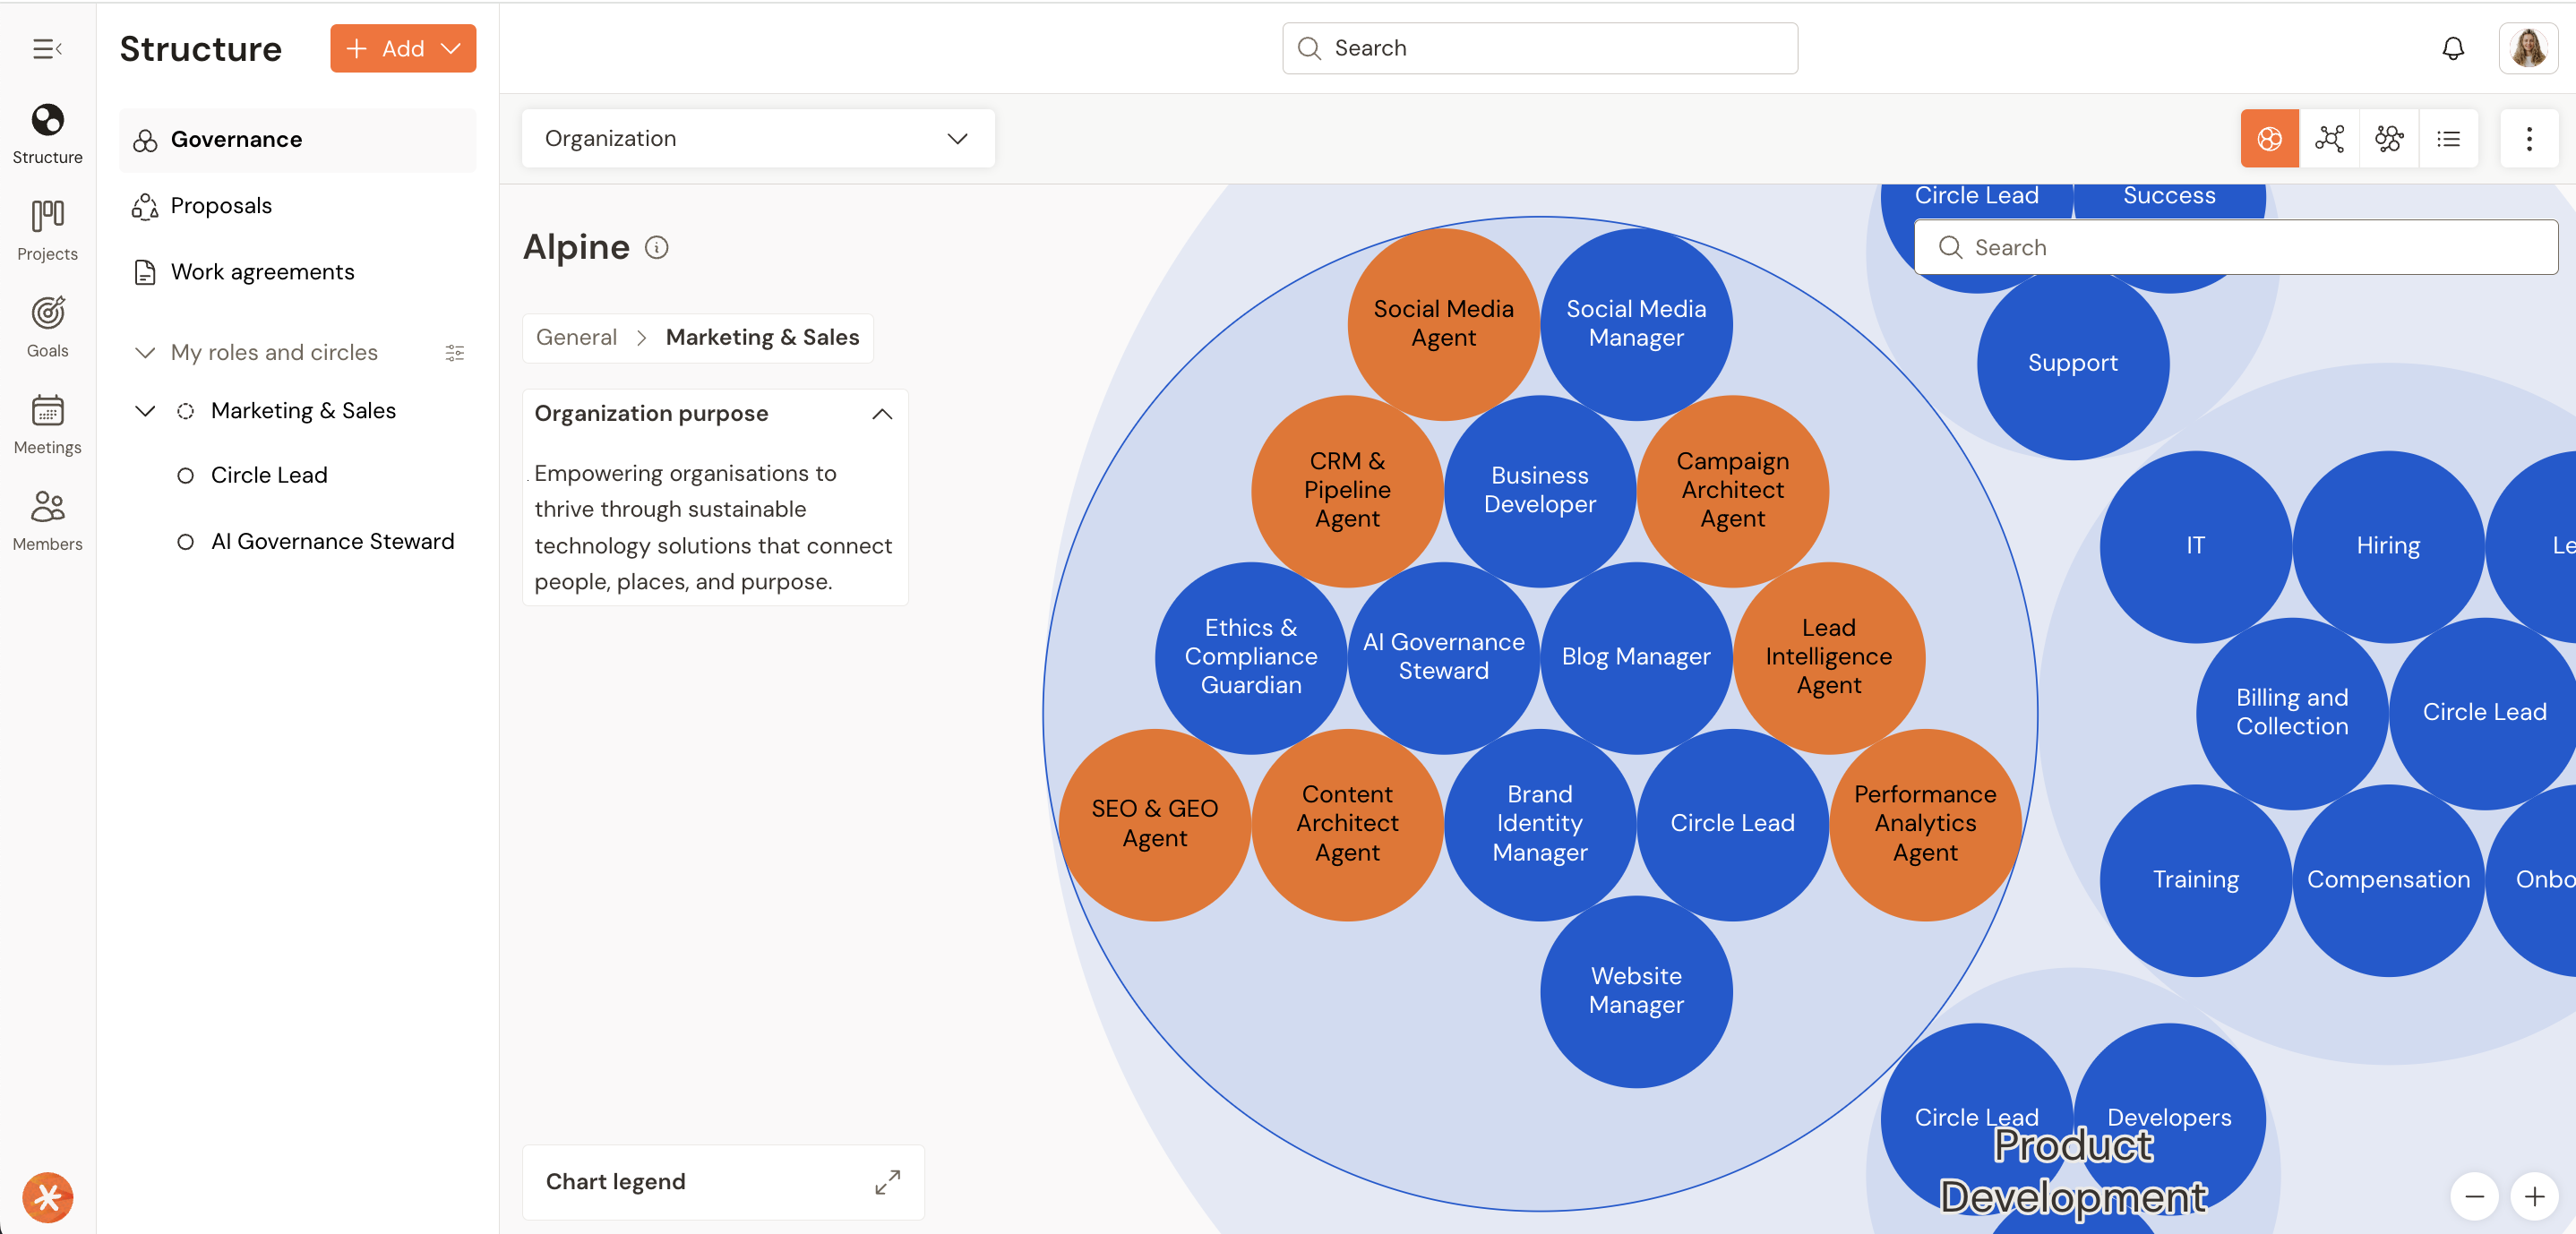Open the Organization dropdown

(757, 139)
